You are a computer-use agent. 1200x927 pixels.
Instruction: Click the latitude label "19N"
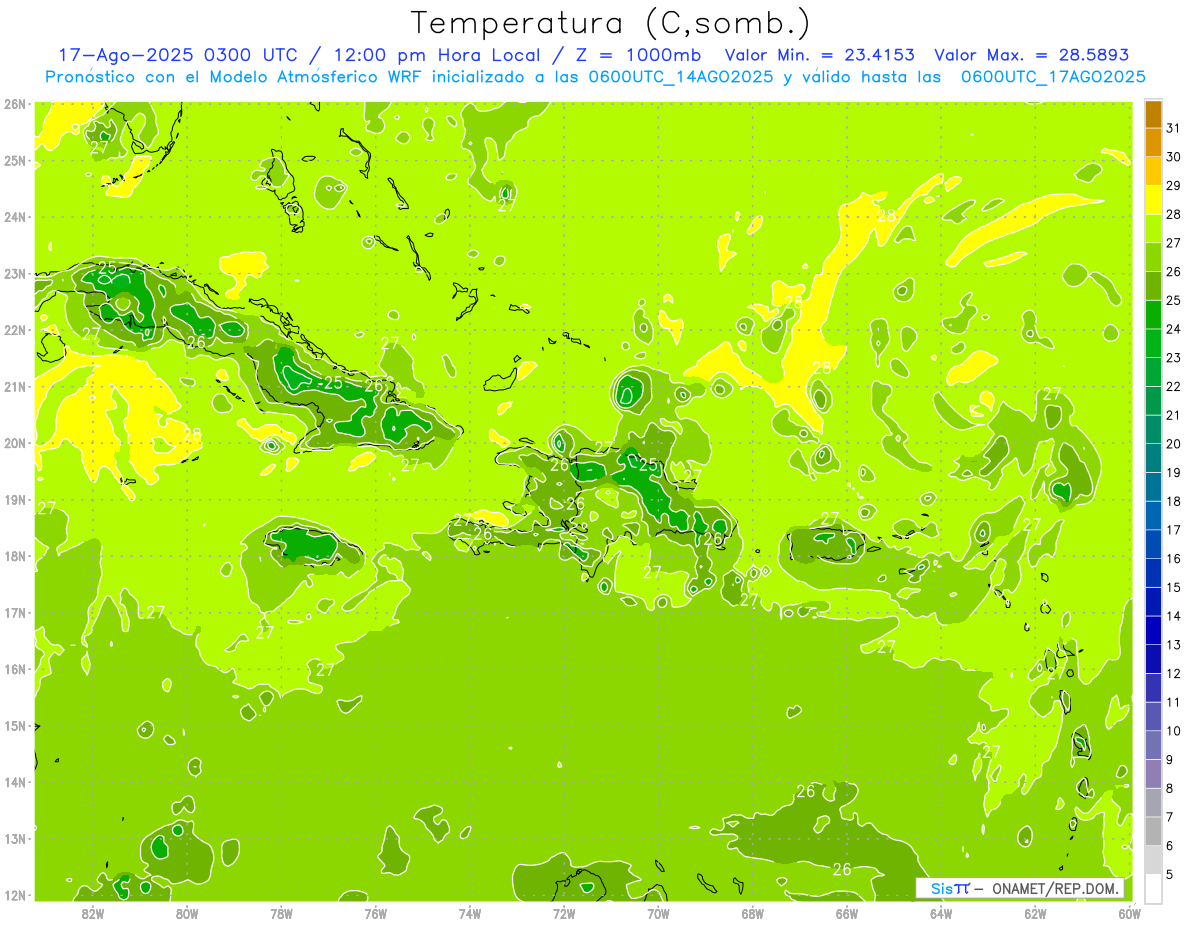14,499
